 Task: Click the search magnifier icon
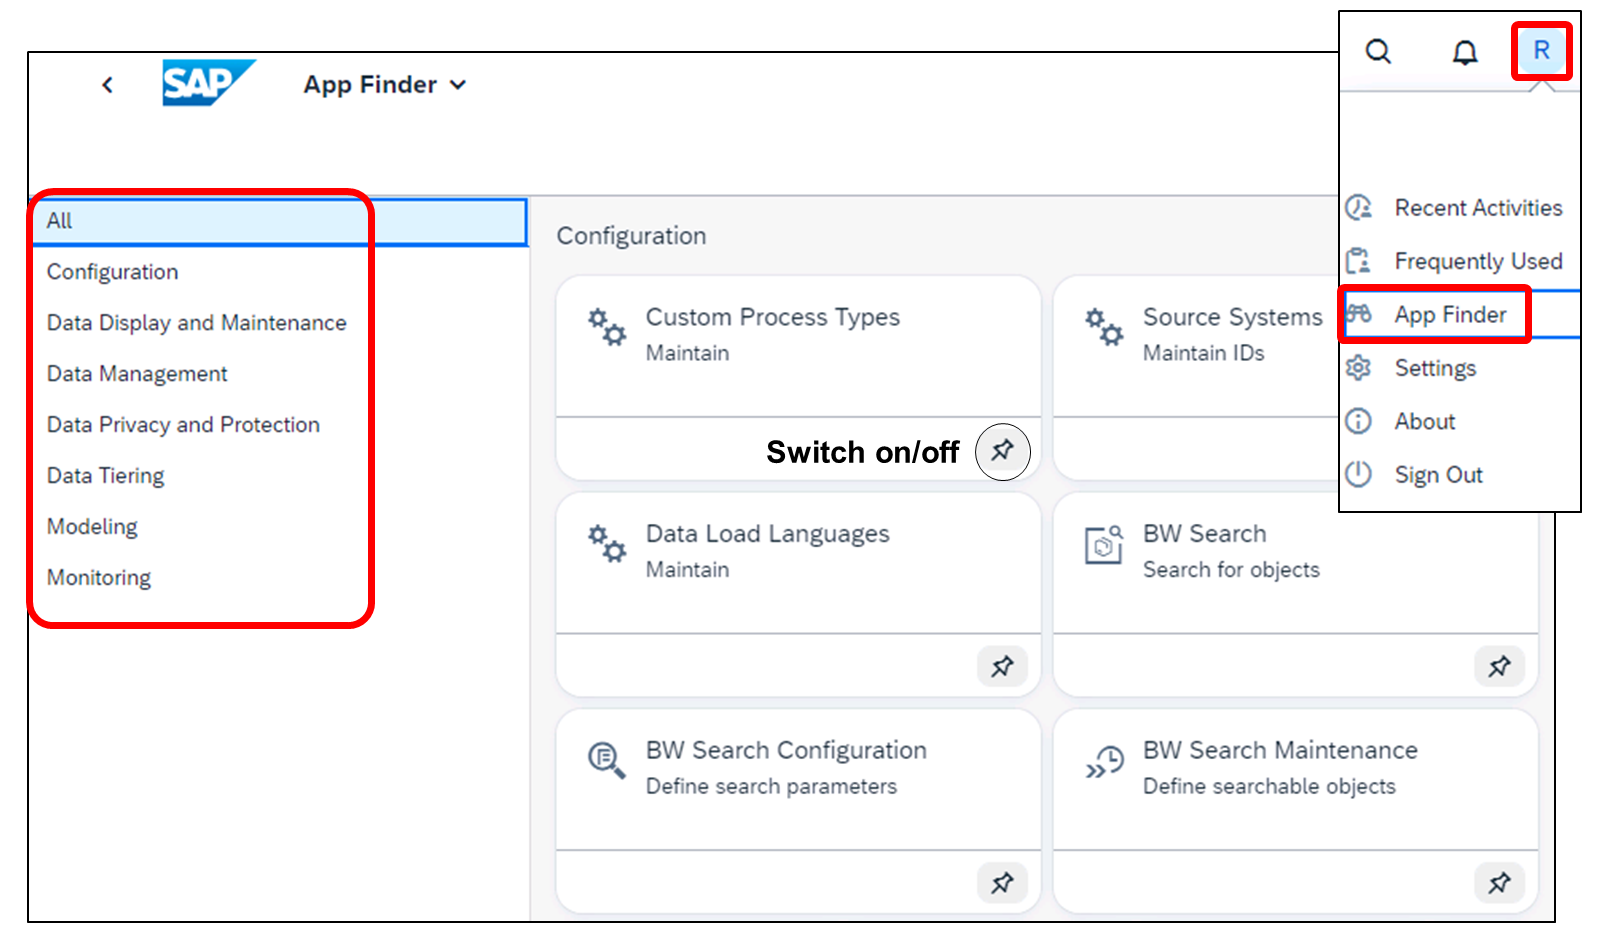tap(1378, 51)
